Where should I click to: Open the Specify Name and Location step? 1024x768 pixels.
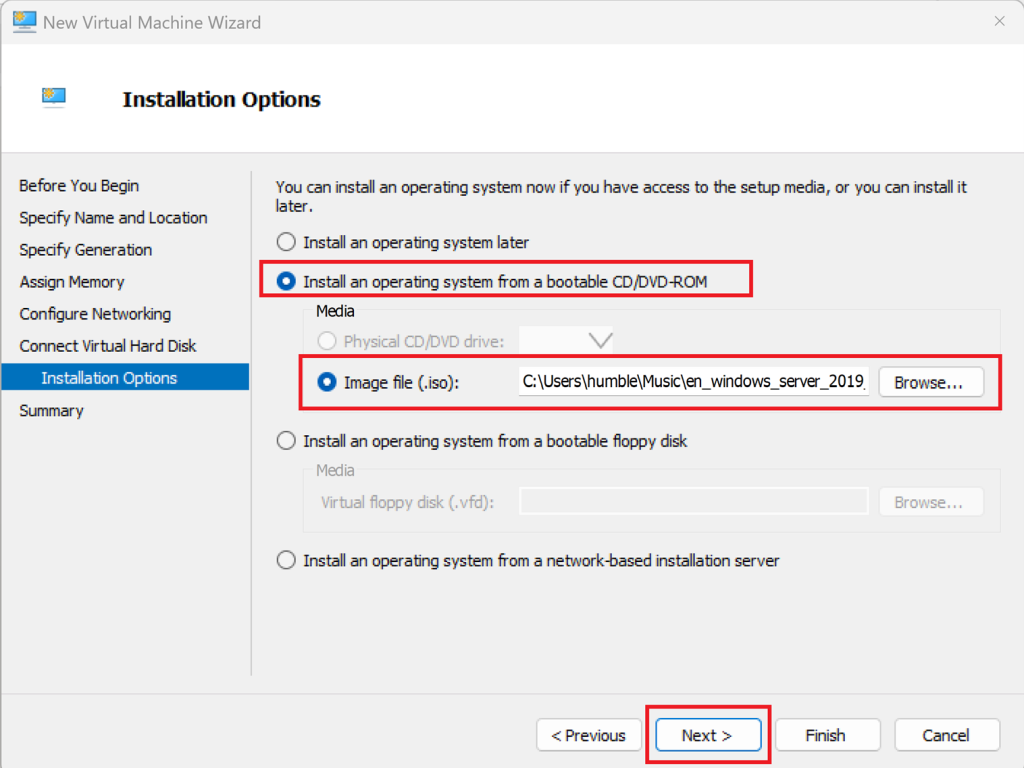coord(113,218)
